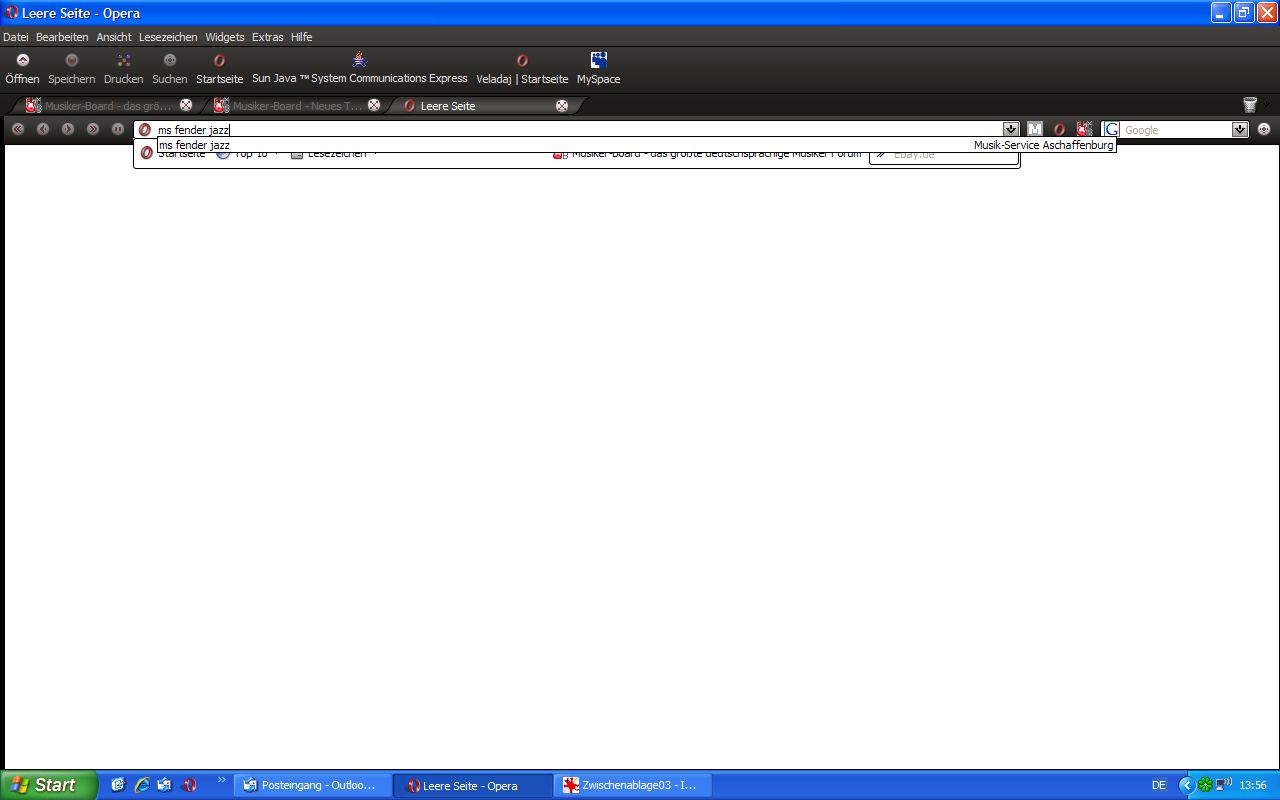Viewport: 1280px width, 800px height.
Task: Open the Hilfe menu
Action: [302, 37]
